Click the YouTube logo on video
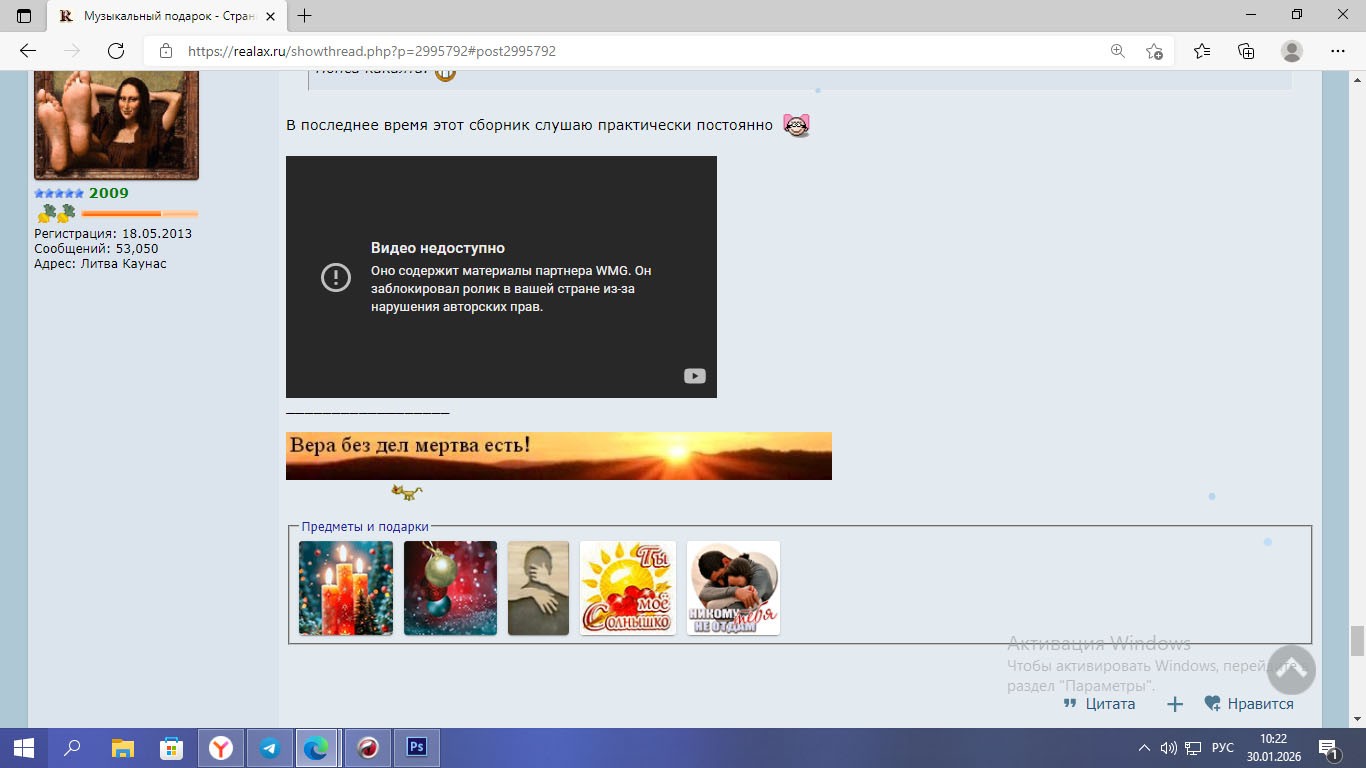1366x768 pixels. (x=694, y=376)
